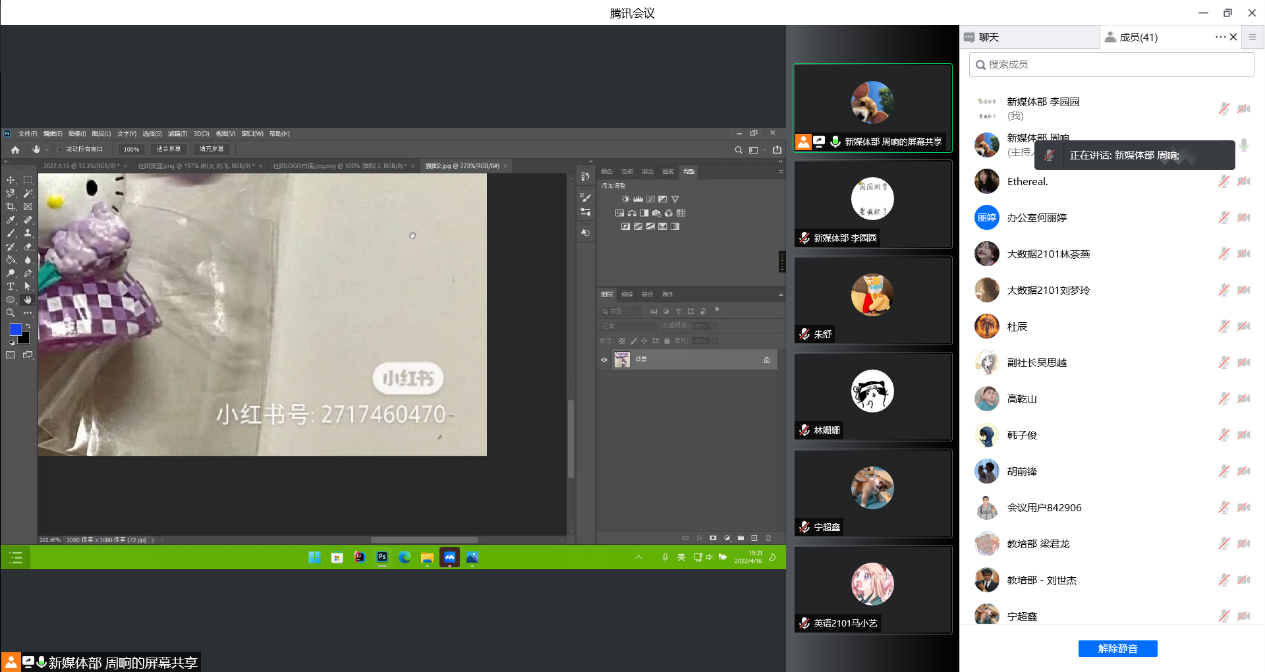The image size is (1265, 672).
Task: Select the Crop tool
Action: point(10,206)
